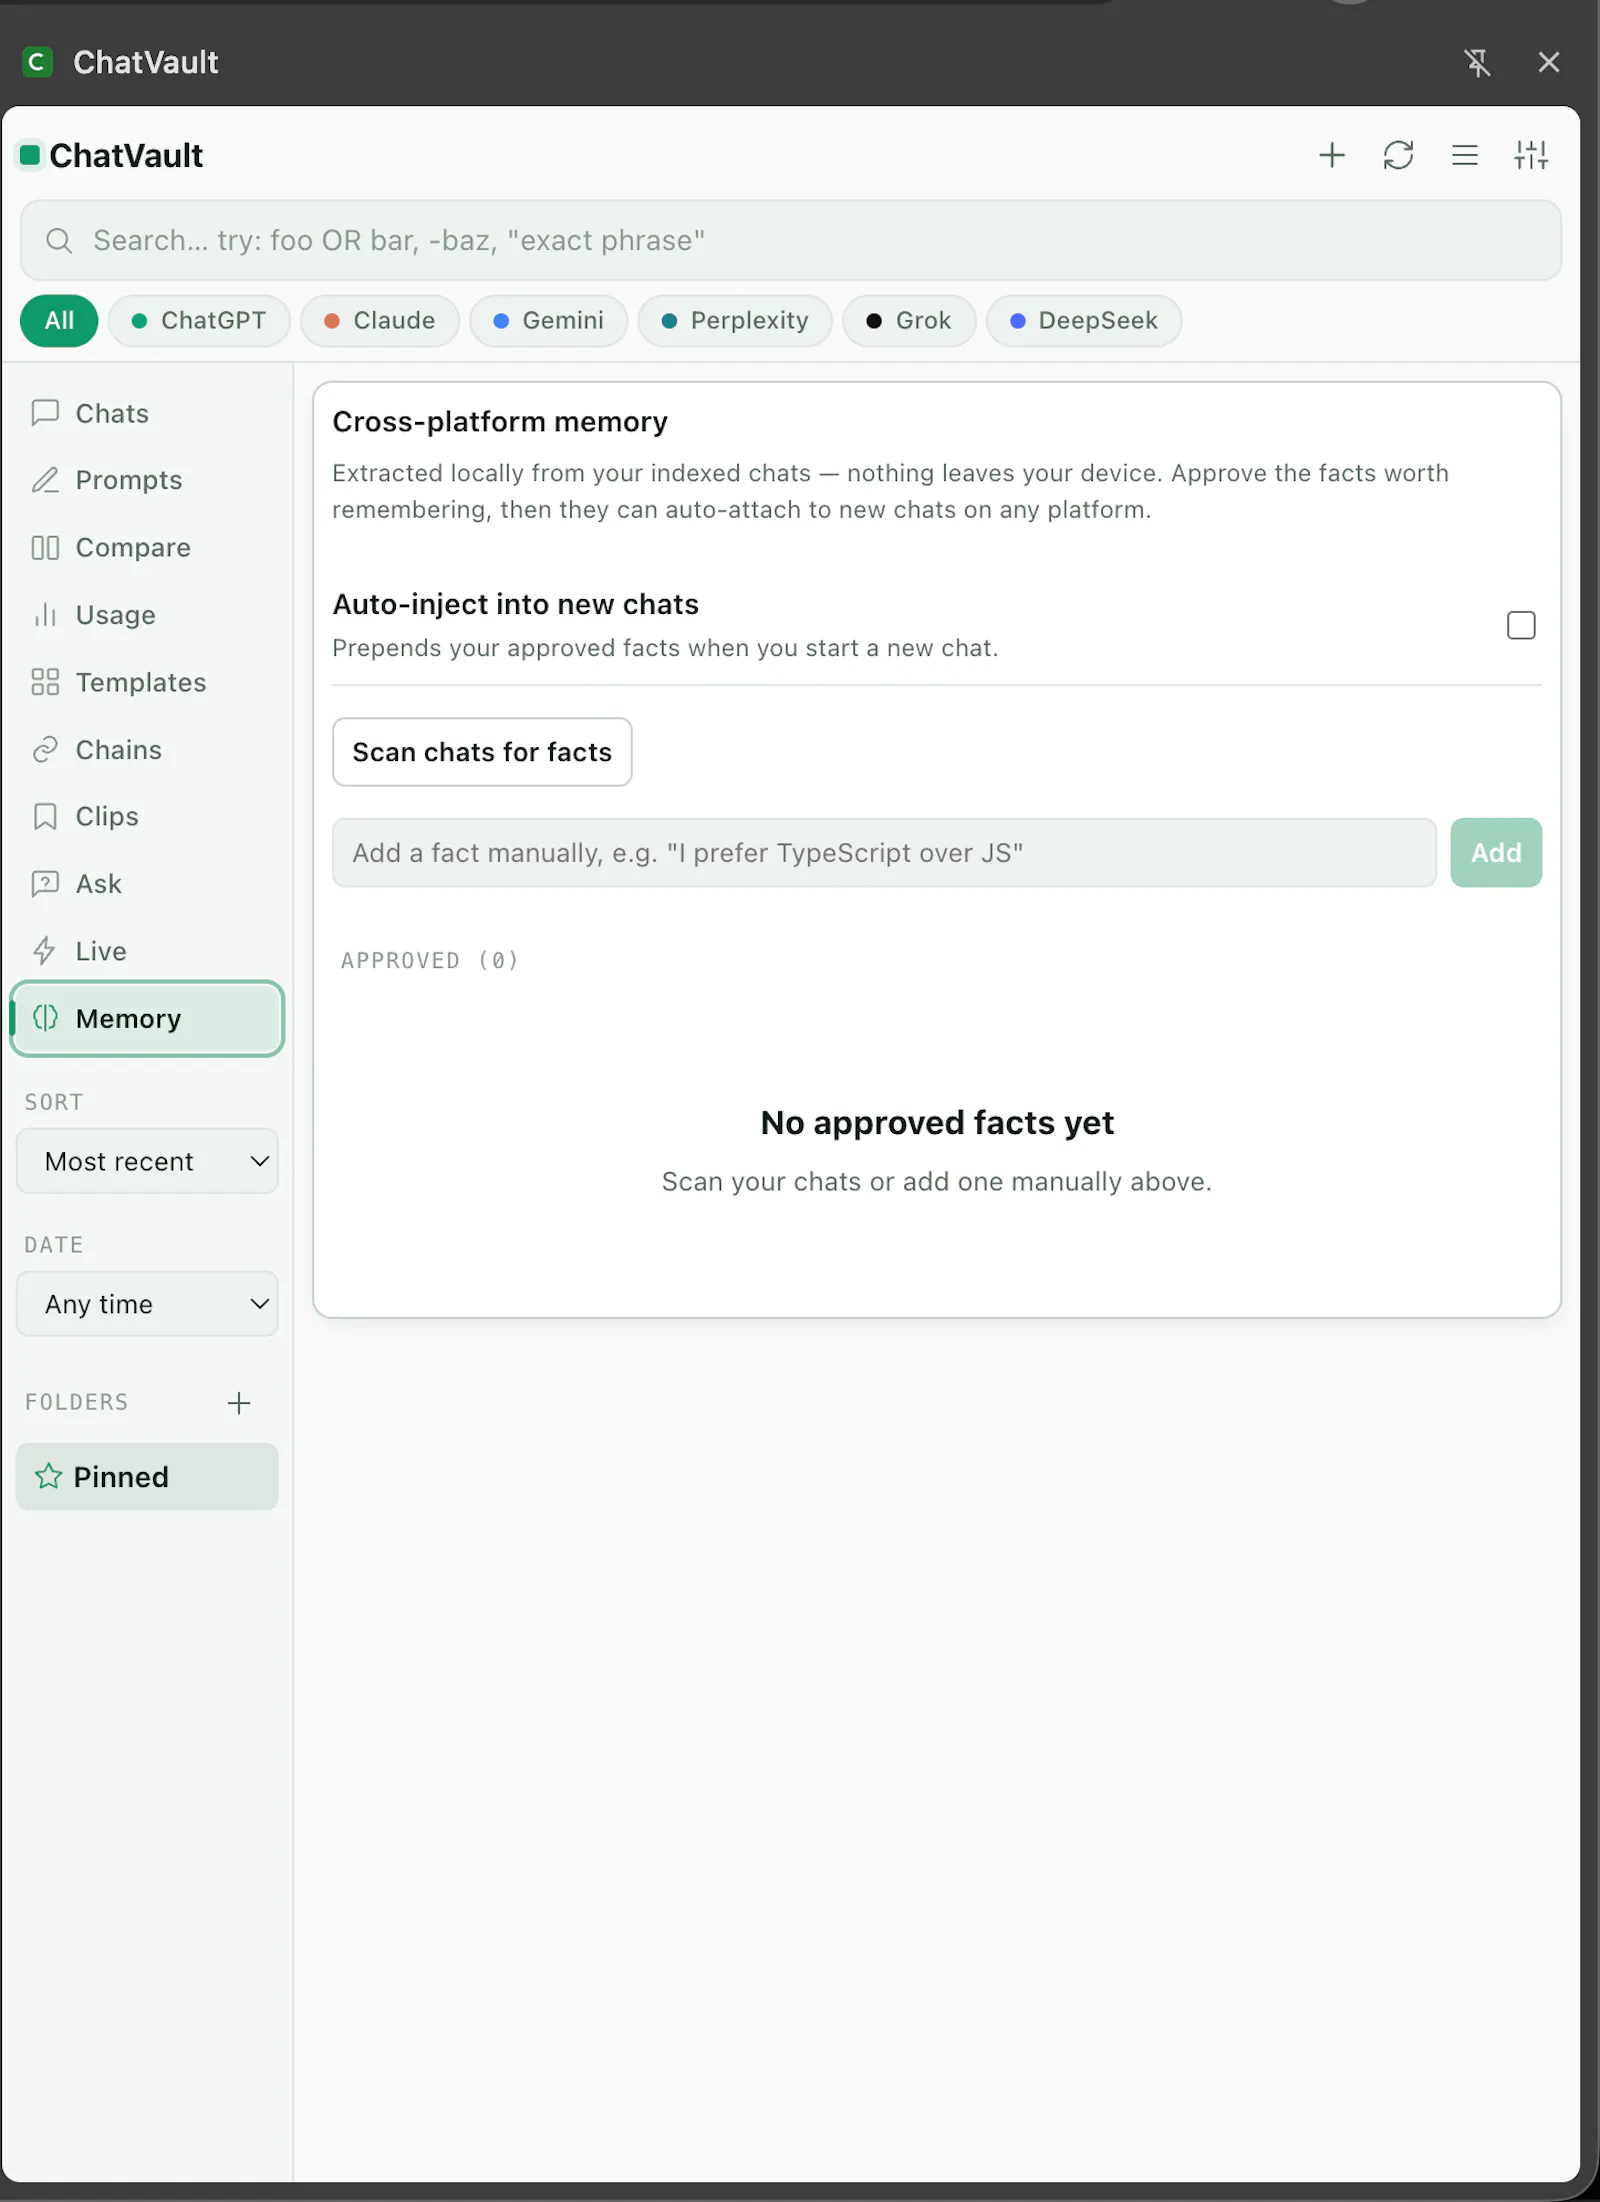
Task: Open the Templates section
Action: point(147,682)
